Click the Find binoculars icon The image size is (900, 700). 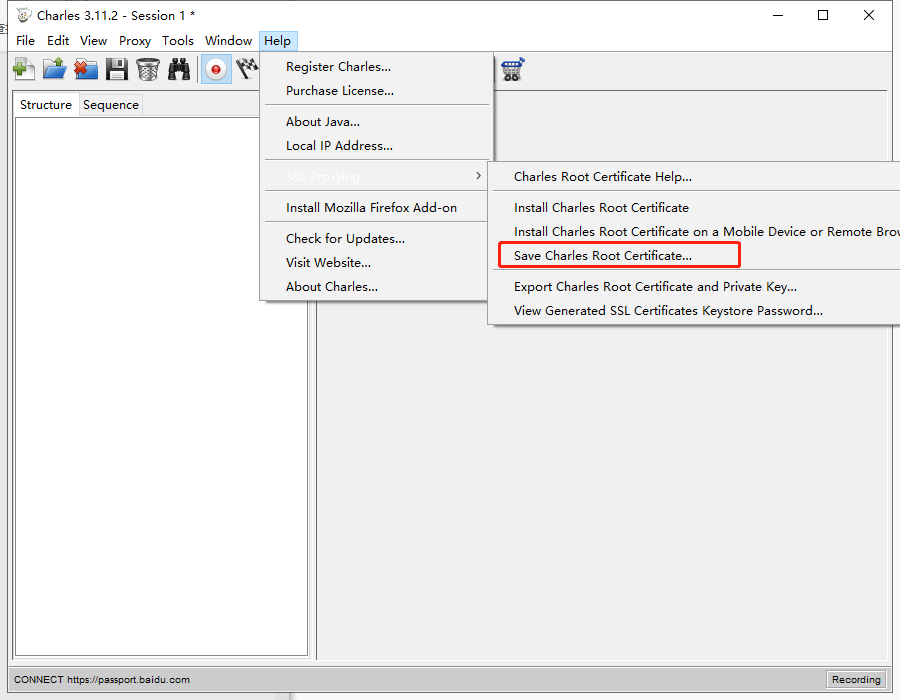coord(179,69)
